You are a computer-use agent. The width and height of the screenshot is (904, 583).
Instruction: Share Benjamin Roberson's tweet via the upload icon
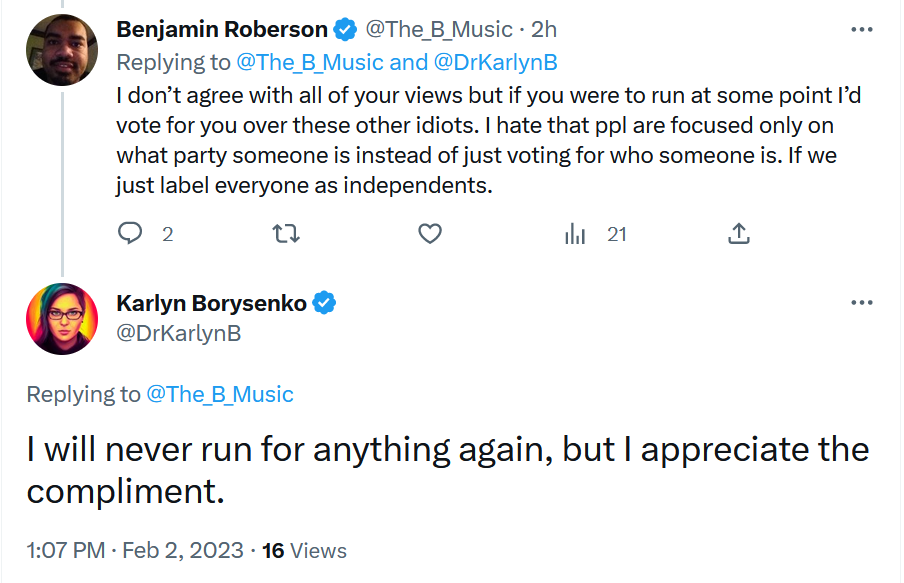click(739, 233)
